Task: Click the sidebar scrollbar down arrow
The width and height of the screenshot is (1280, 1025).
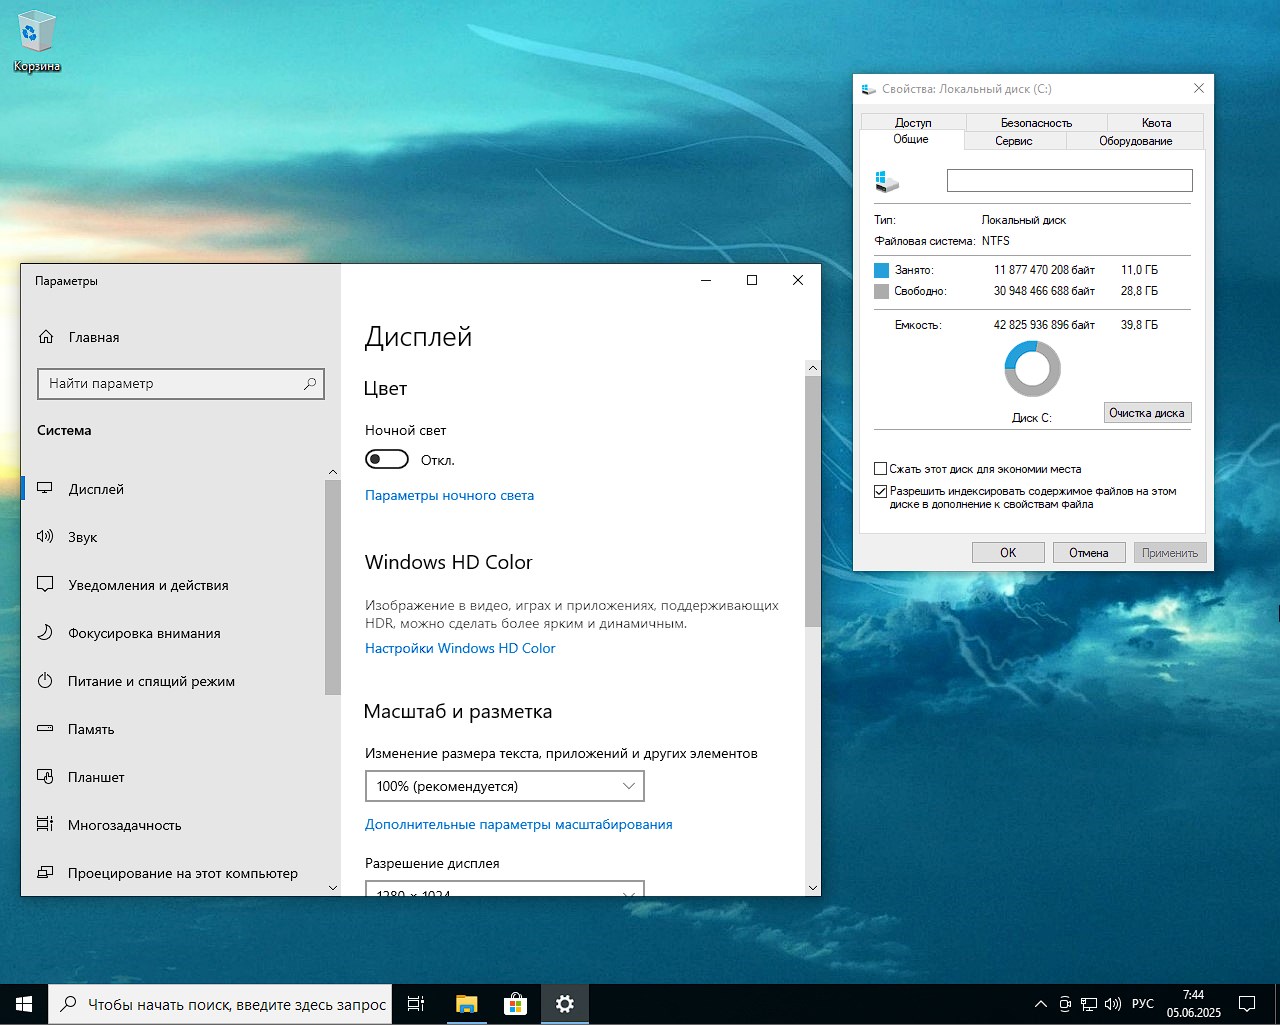Action: click(333, 887)
